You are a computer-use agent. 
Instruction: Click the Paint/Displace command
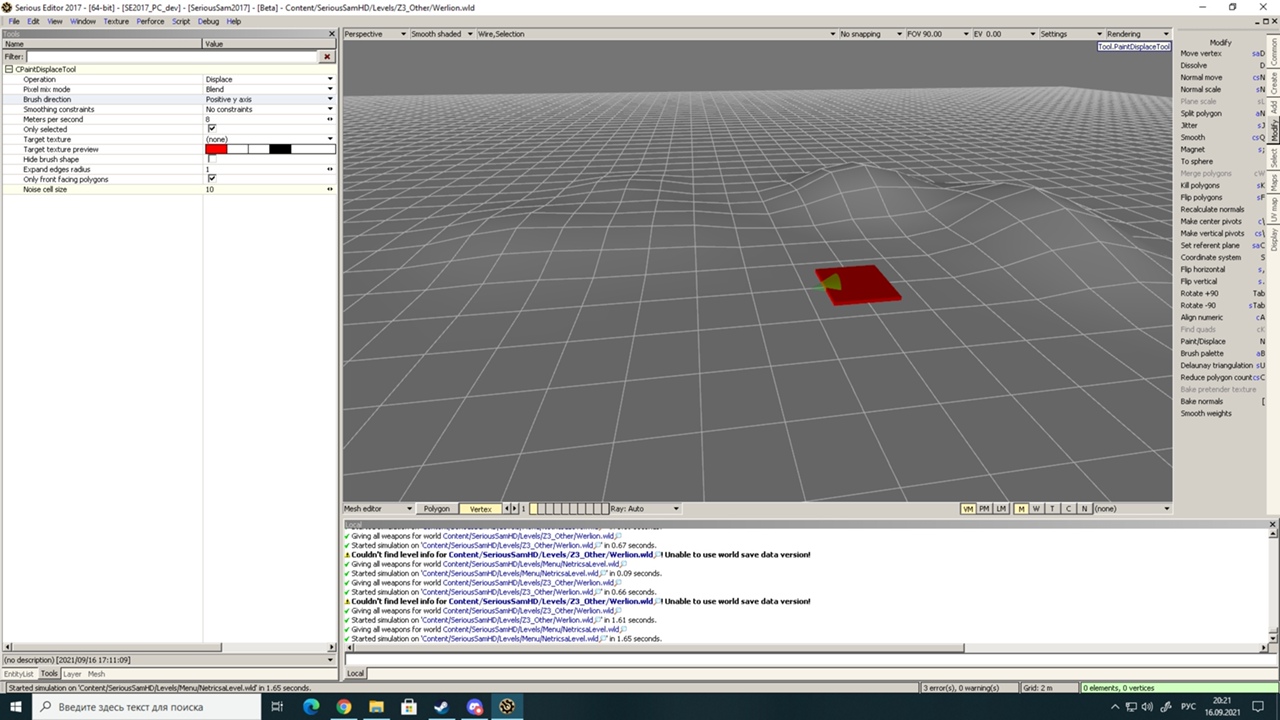point(1222,341)
